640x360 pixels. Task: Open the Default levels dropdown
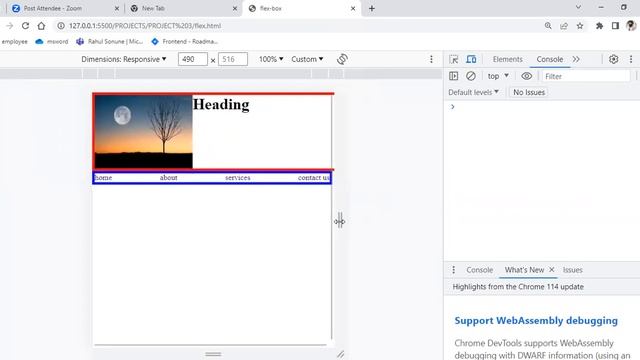[x=473, y=92]
